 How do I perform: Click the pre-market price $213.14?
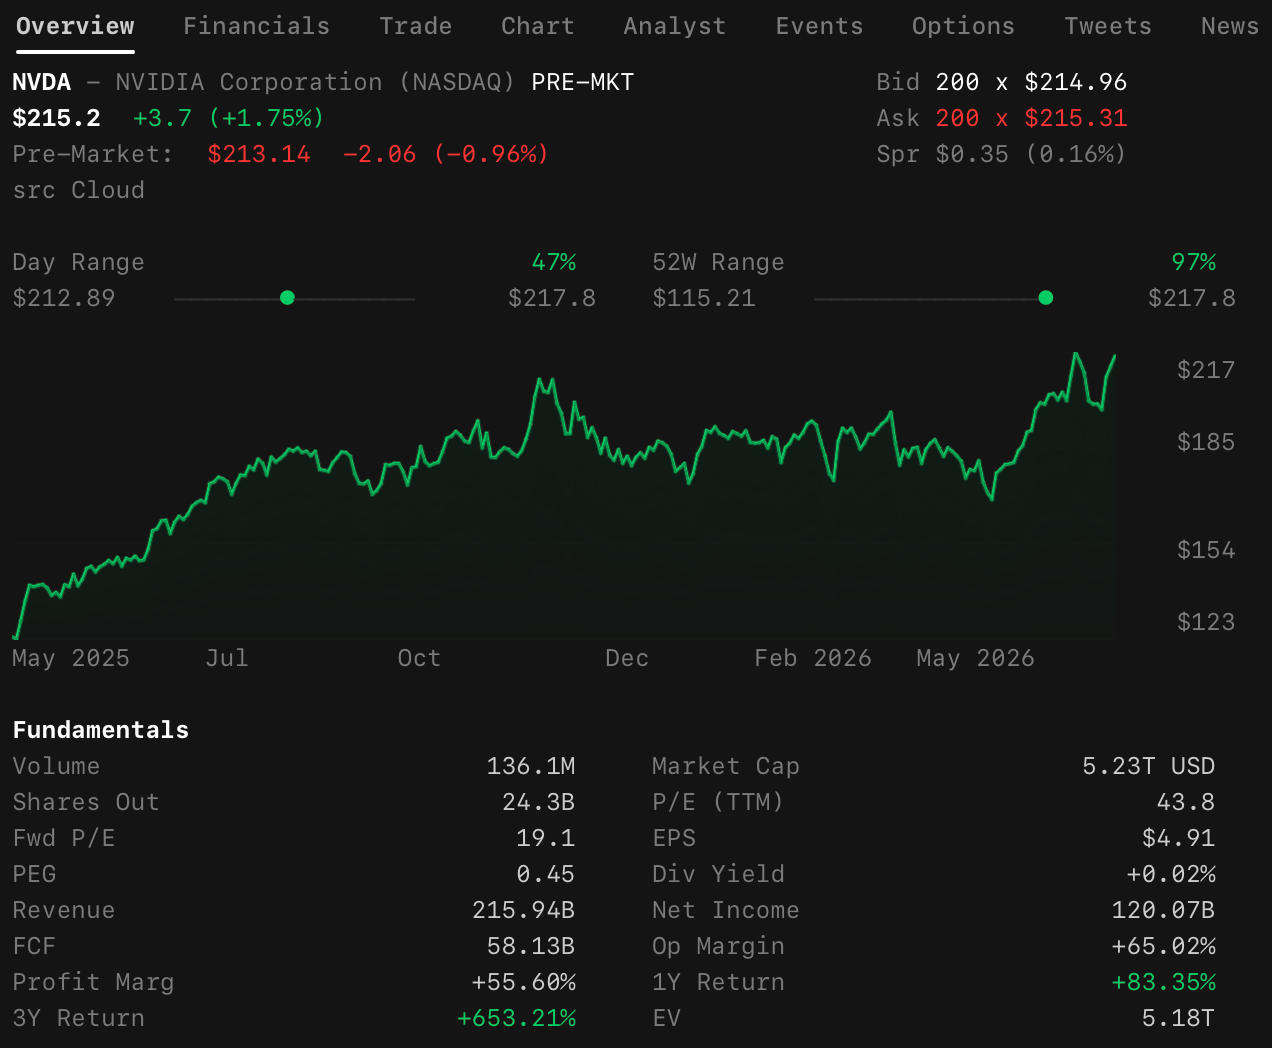(x=259, y=154)
